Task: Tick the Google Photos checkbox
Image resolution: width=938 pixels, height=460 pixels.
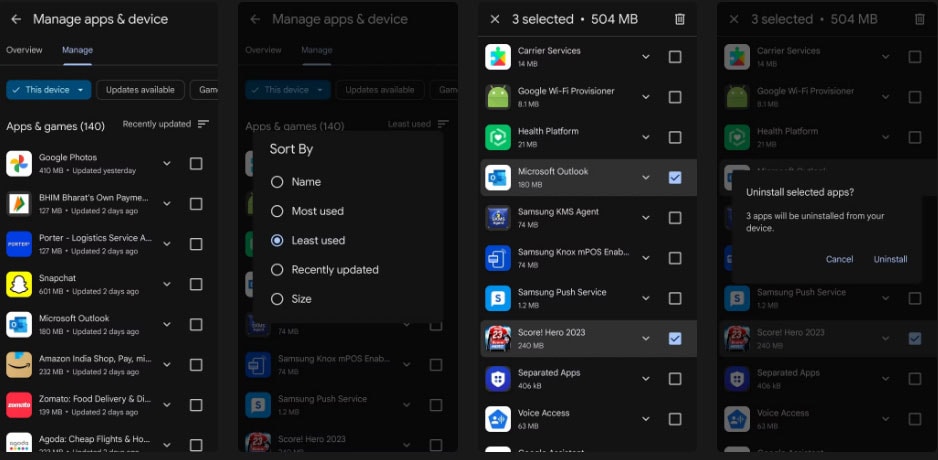Action: 196,164
